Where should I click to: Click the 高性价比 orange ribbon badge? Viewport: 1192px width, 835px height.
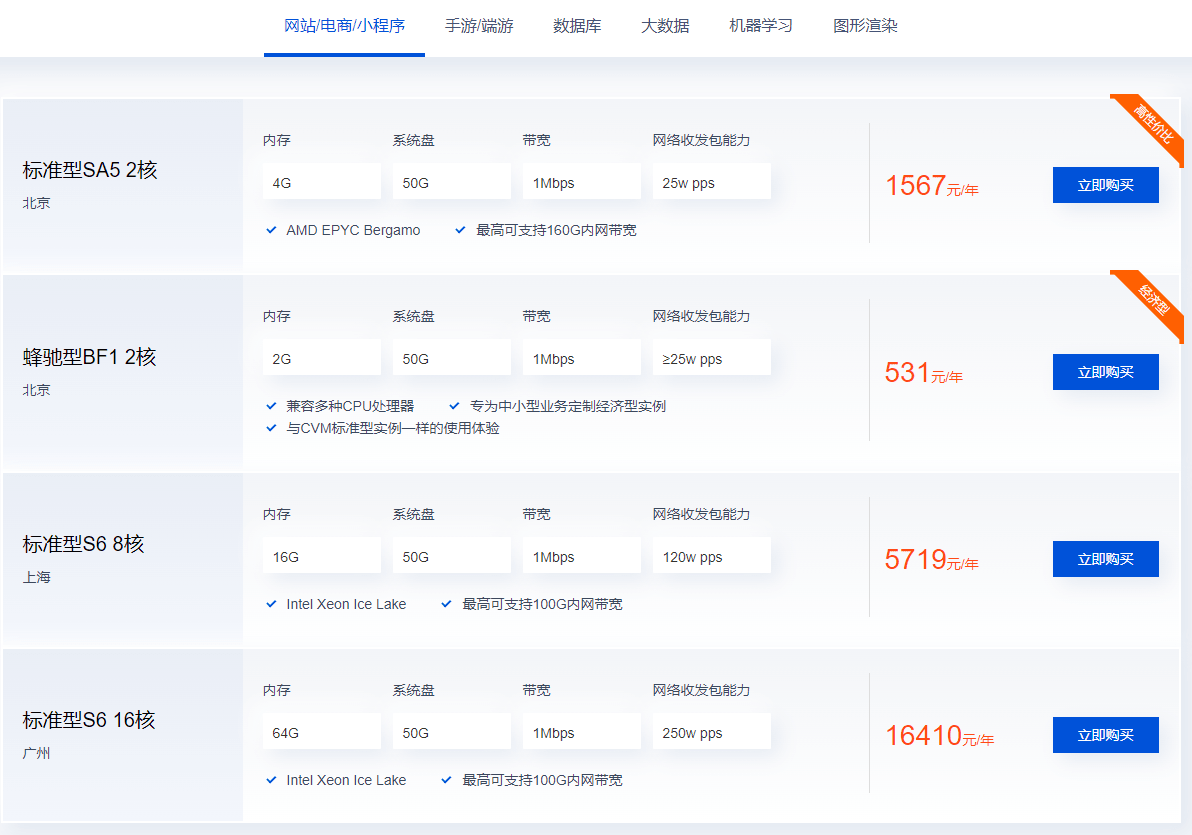1153,125
